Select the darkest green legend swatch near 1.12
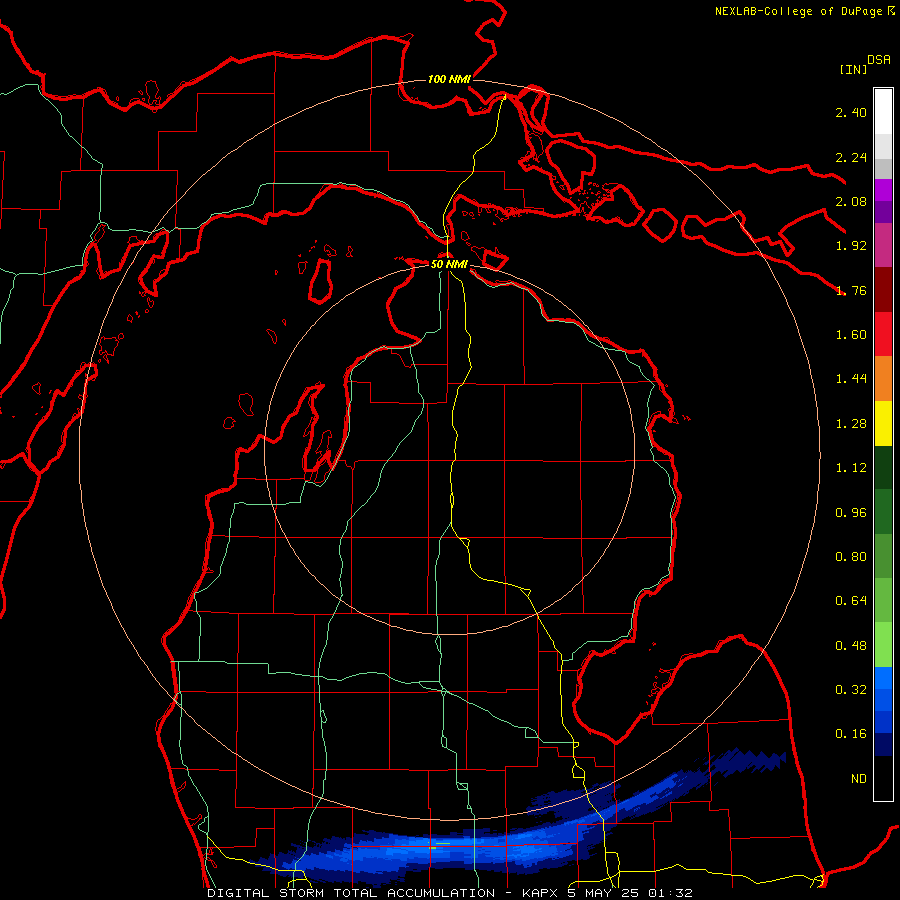900x900 pixels. coord(883,468)
